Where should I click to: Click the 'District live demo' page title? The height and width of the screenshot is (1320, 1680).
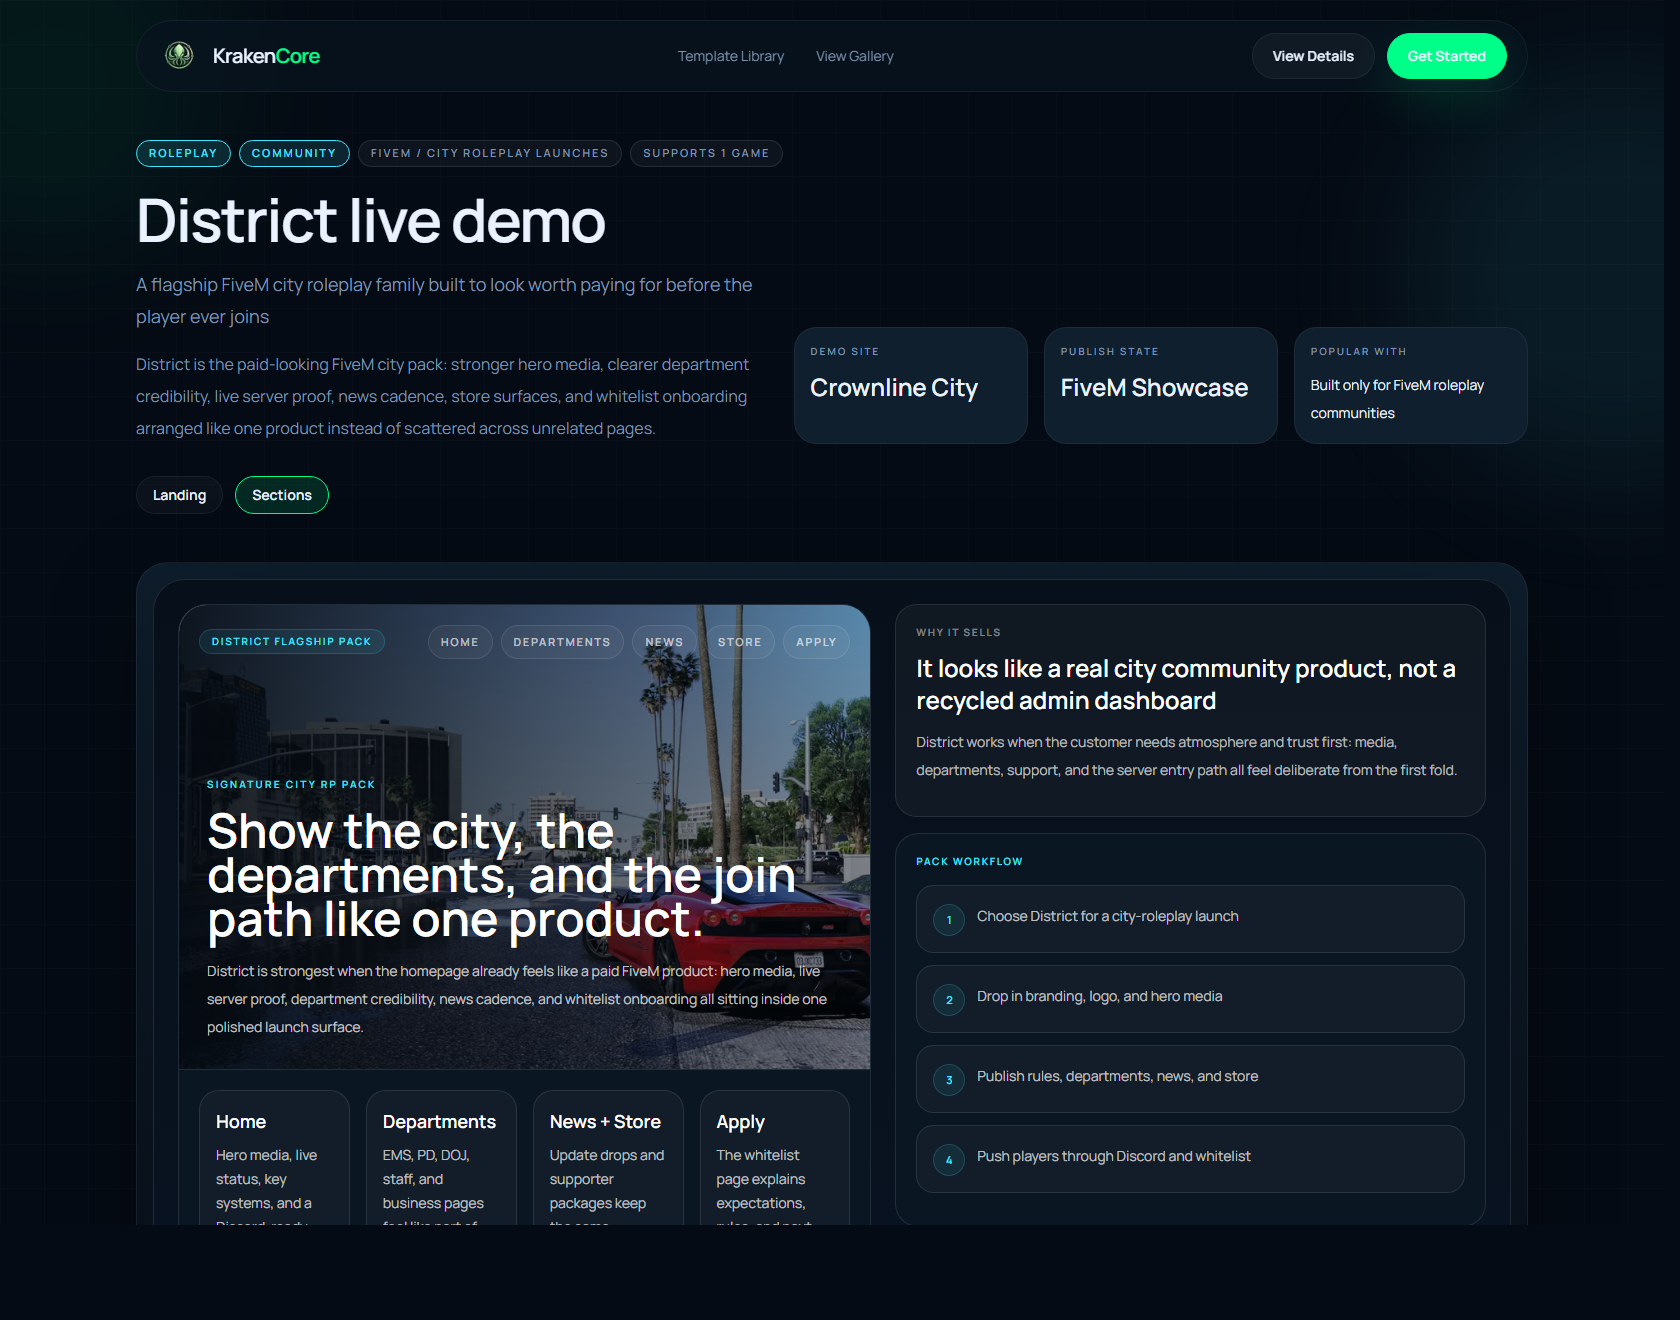[371, 221]
